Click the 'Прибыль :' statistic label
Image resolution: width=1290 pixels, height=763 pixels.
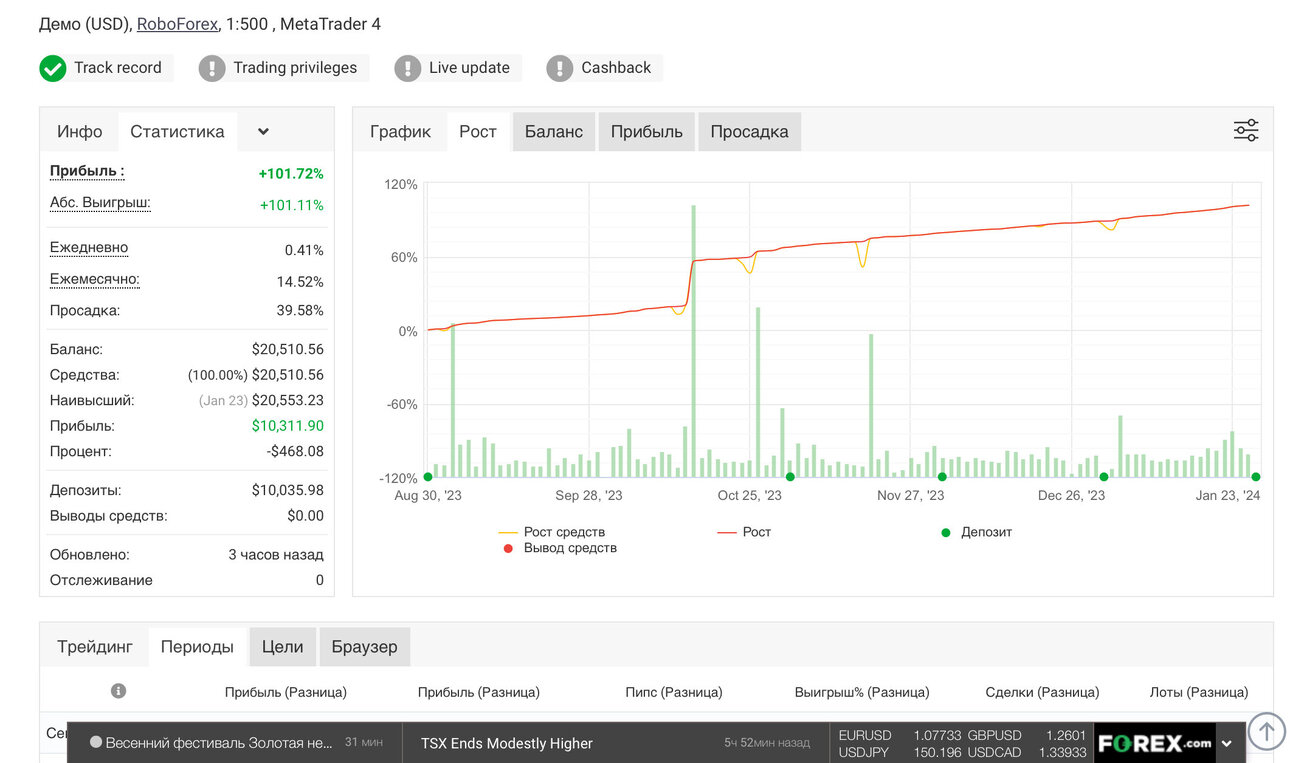pyautogui.click(x=87, y=171)
